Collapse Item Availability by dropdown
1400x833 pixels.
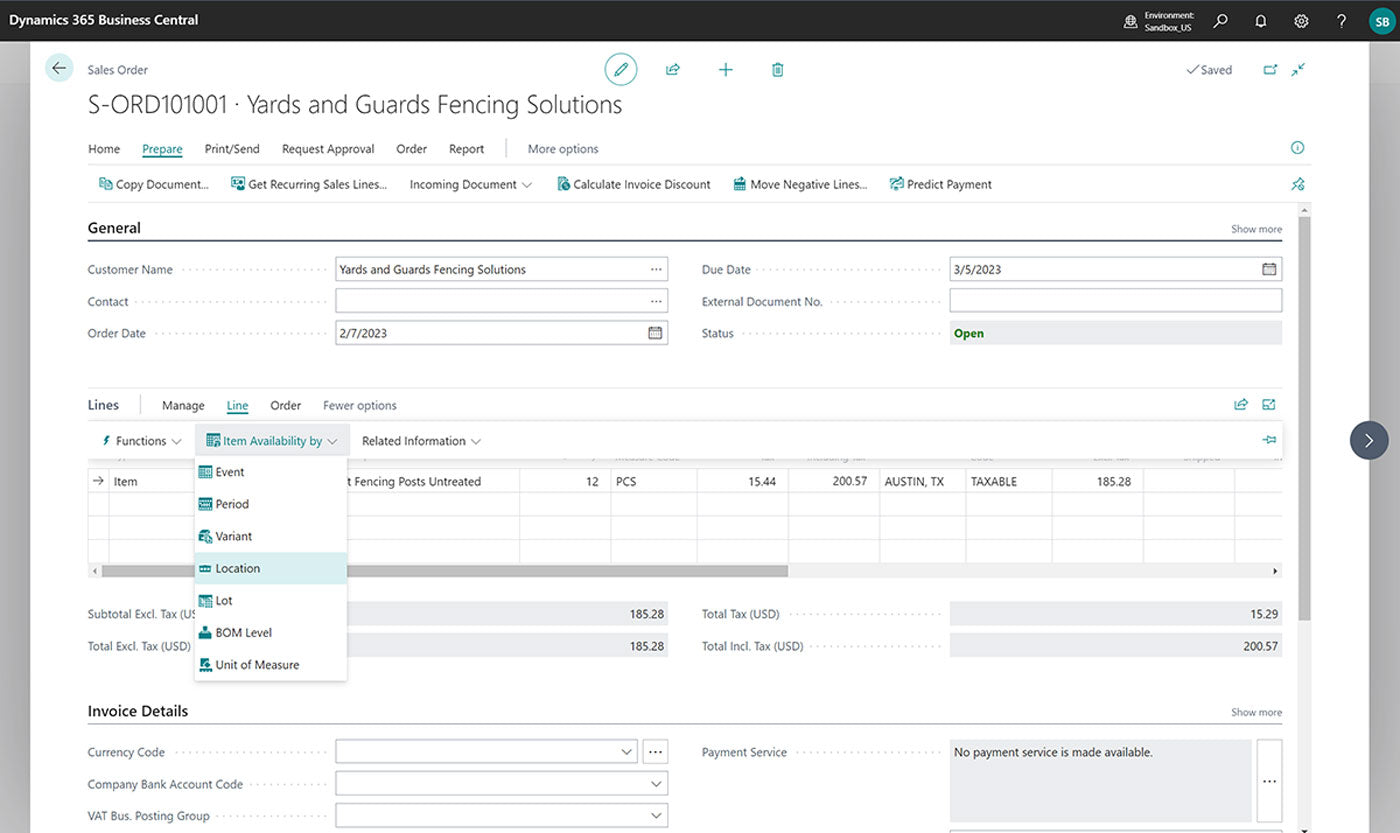point(272,441)
